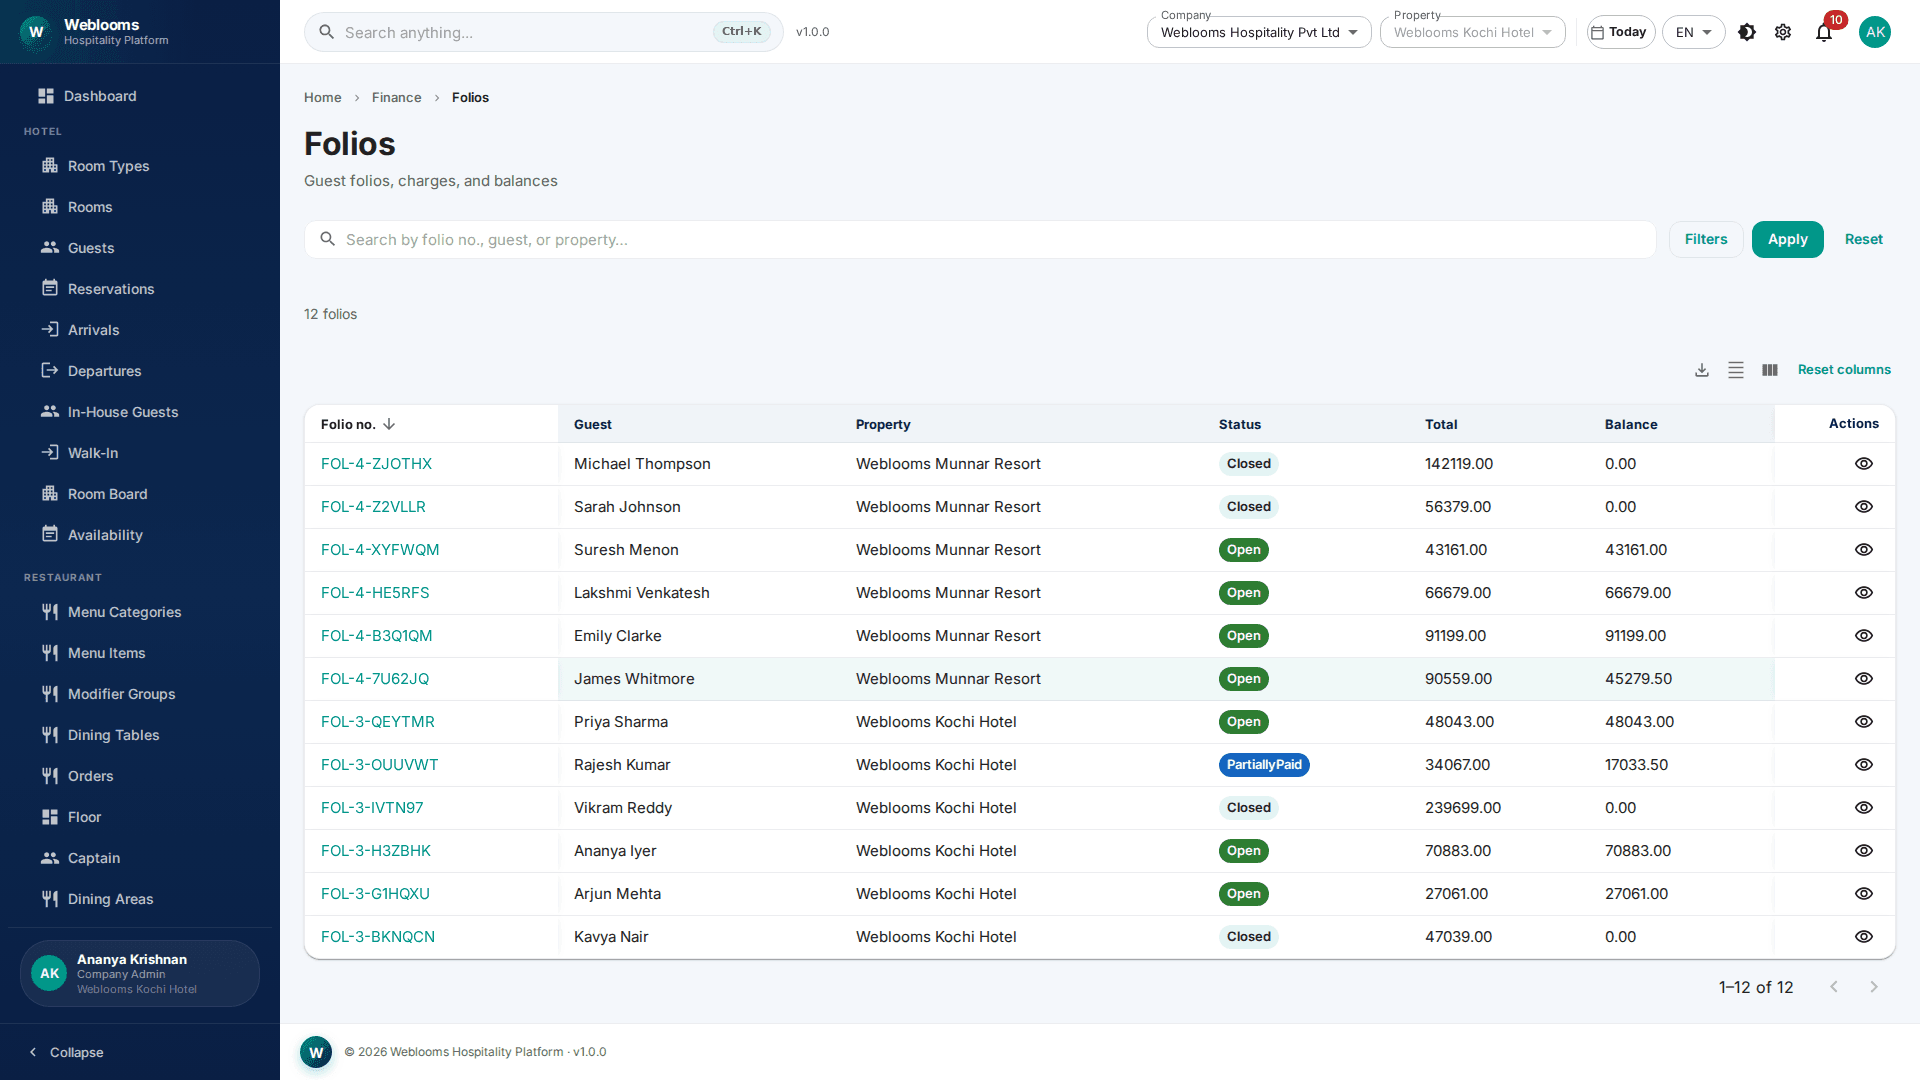Select the PartiallyPaid status badge
1920x1080 pixels.
pos(1264,765)
